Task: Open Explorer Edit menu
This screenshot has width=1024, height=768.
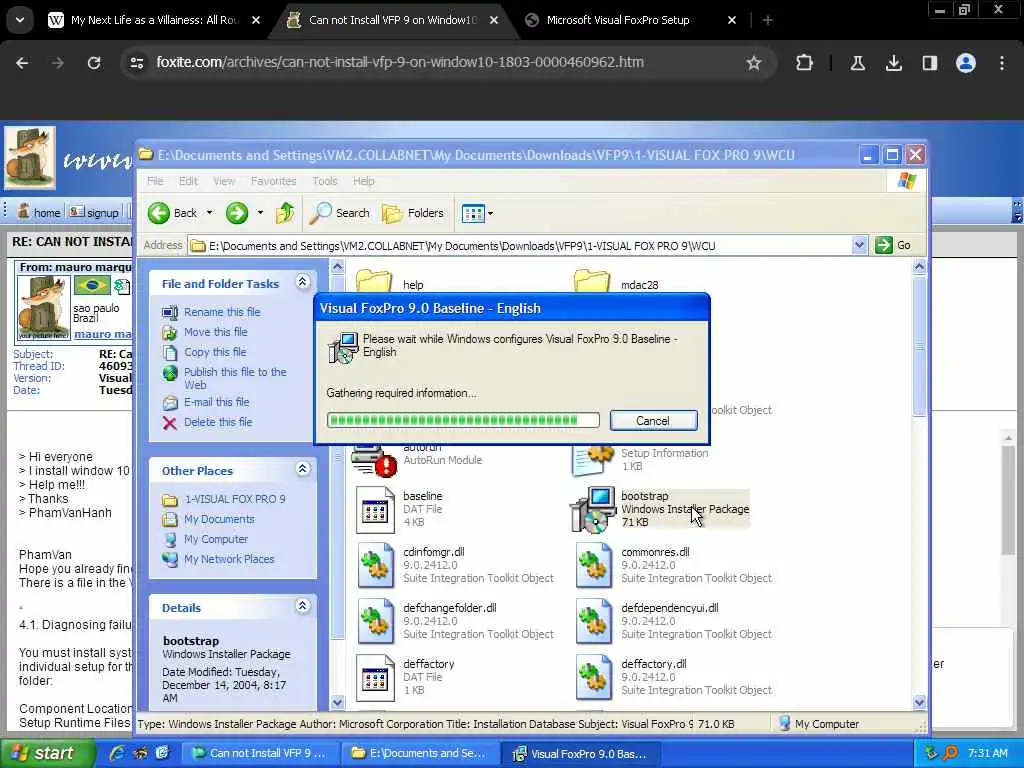Action: [x=188, y=181]
